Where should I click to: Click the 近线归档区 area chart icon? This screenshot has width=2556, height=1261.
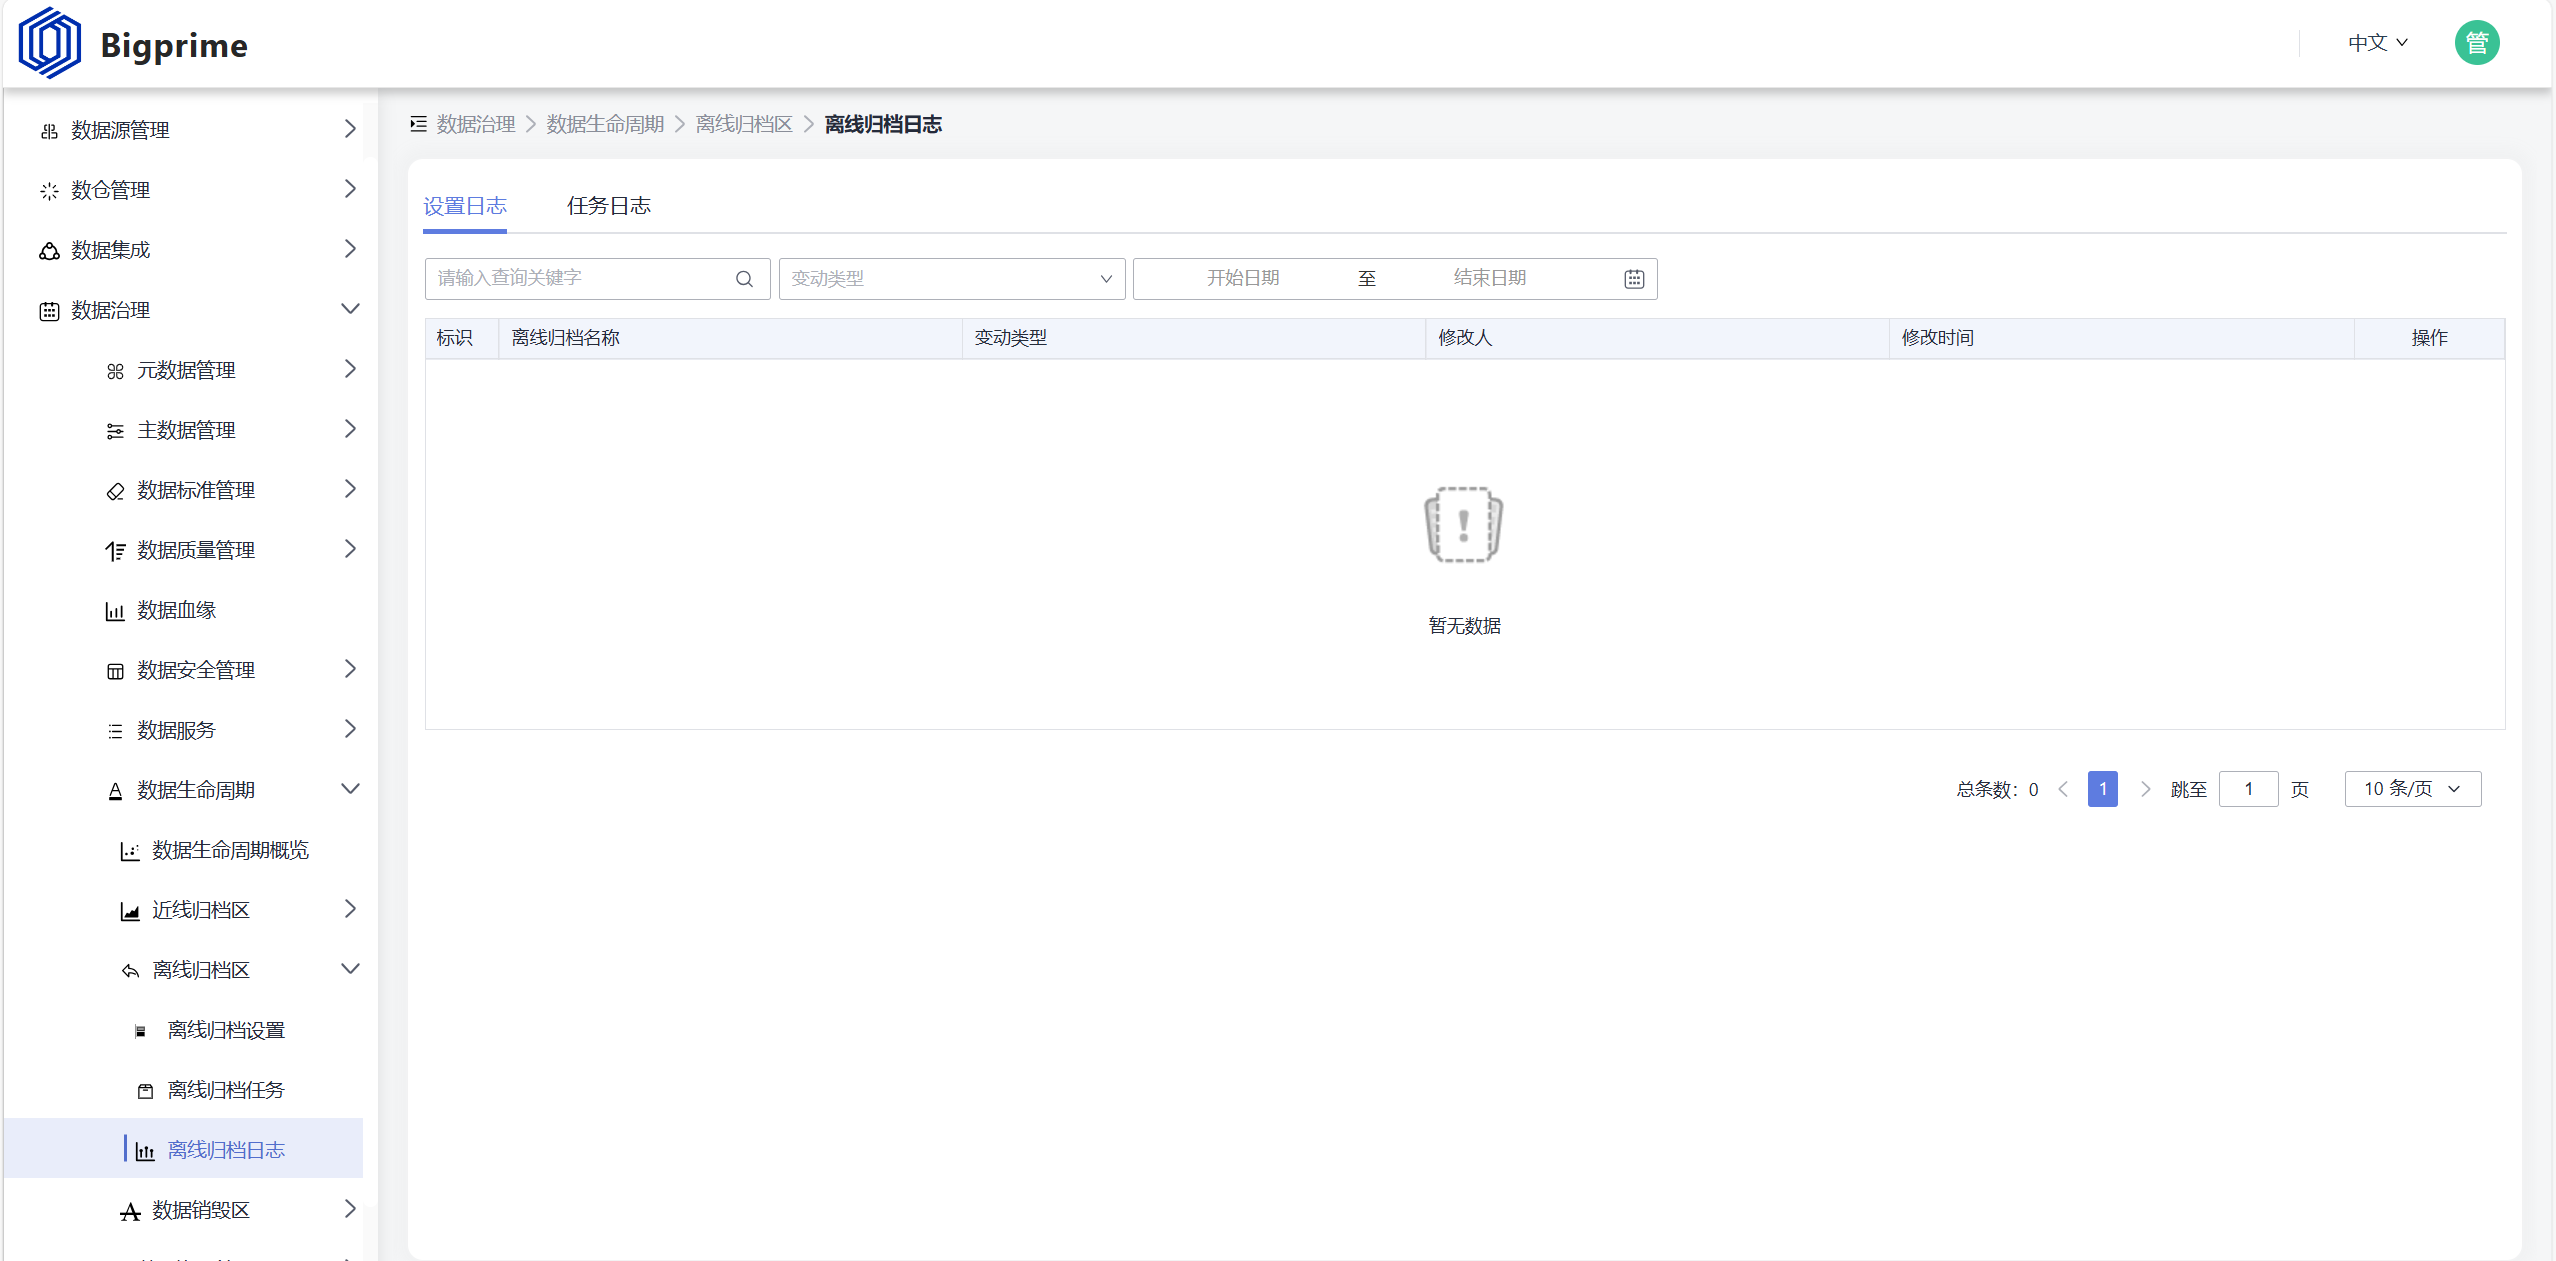coord(130,911)
